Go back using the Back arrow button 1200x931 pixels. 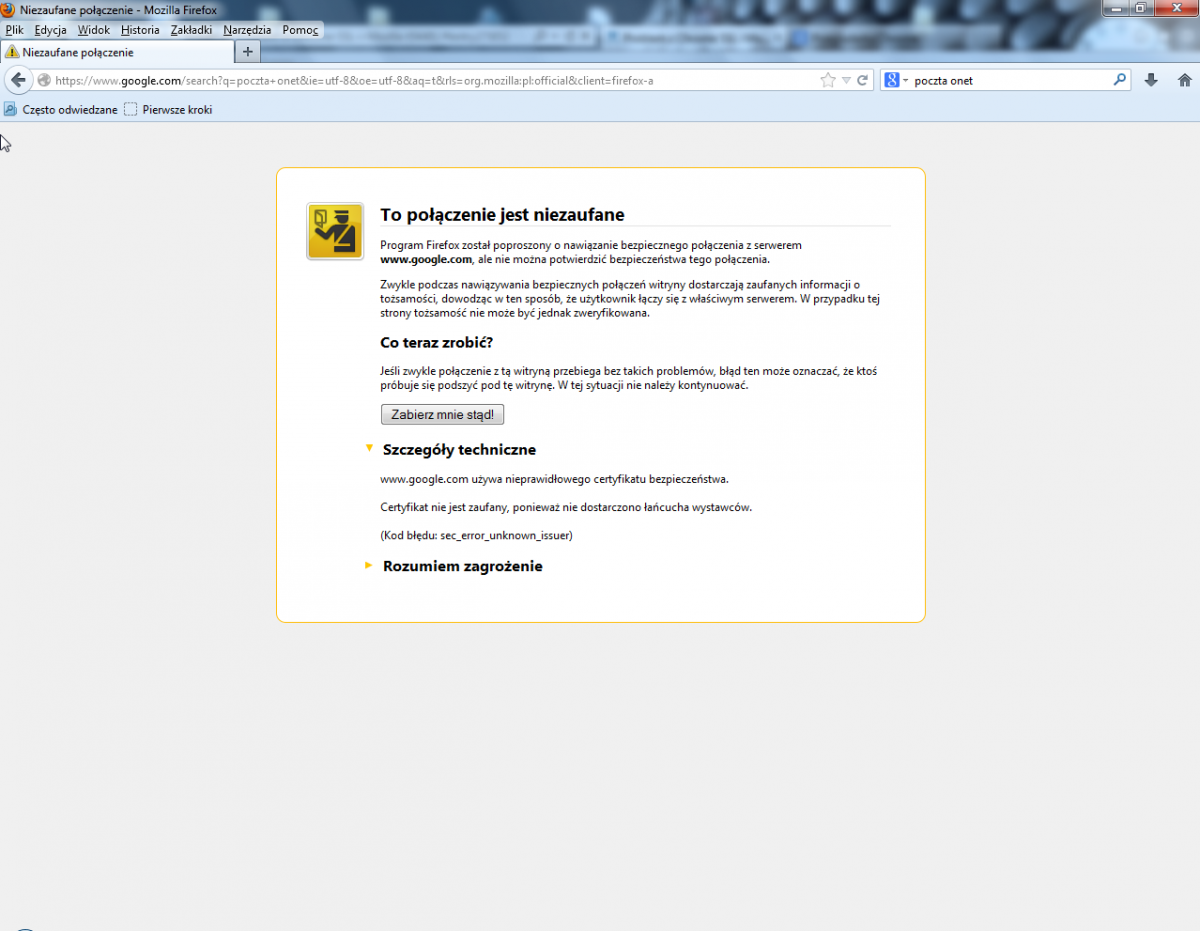pyautogui.click(x=18, y=80)
